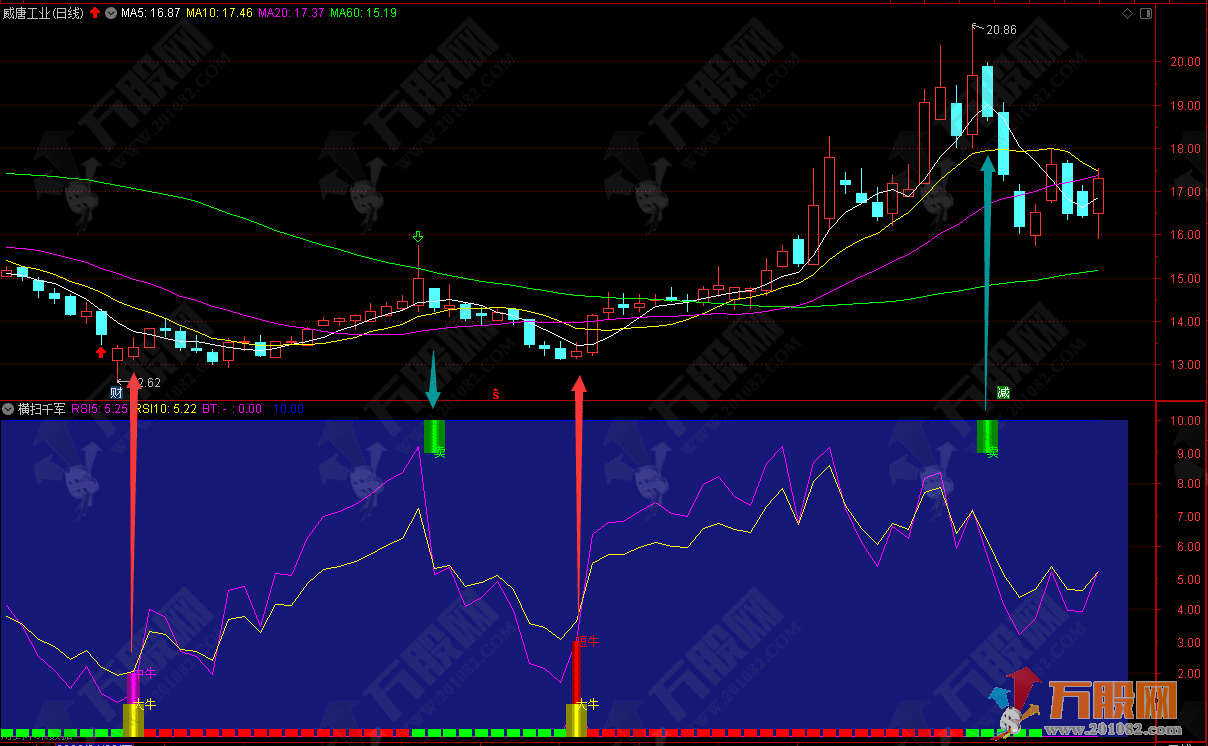Viewport: 1208px width, 746px height.
Task: Click the BT value label in indicator header
Action: pyautogui.click(x=231, y=408)
